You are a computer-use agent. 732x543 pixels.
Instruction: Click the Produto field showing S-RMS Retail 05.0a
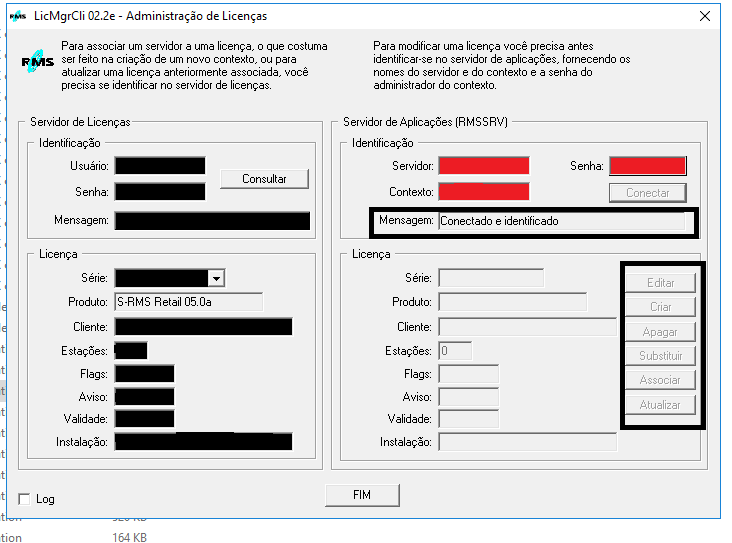click(189, 302)
